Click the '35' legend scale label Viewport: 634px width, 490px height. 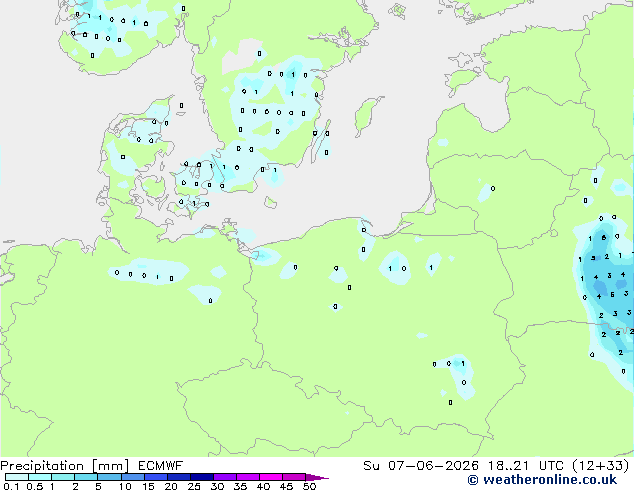(241, 486)
